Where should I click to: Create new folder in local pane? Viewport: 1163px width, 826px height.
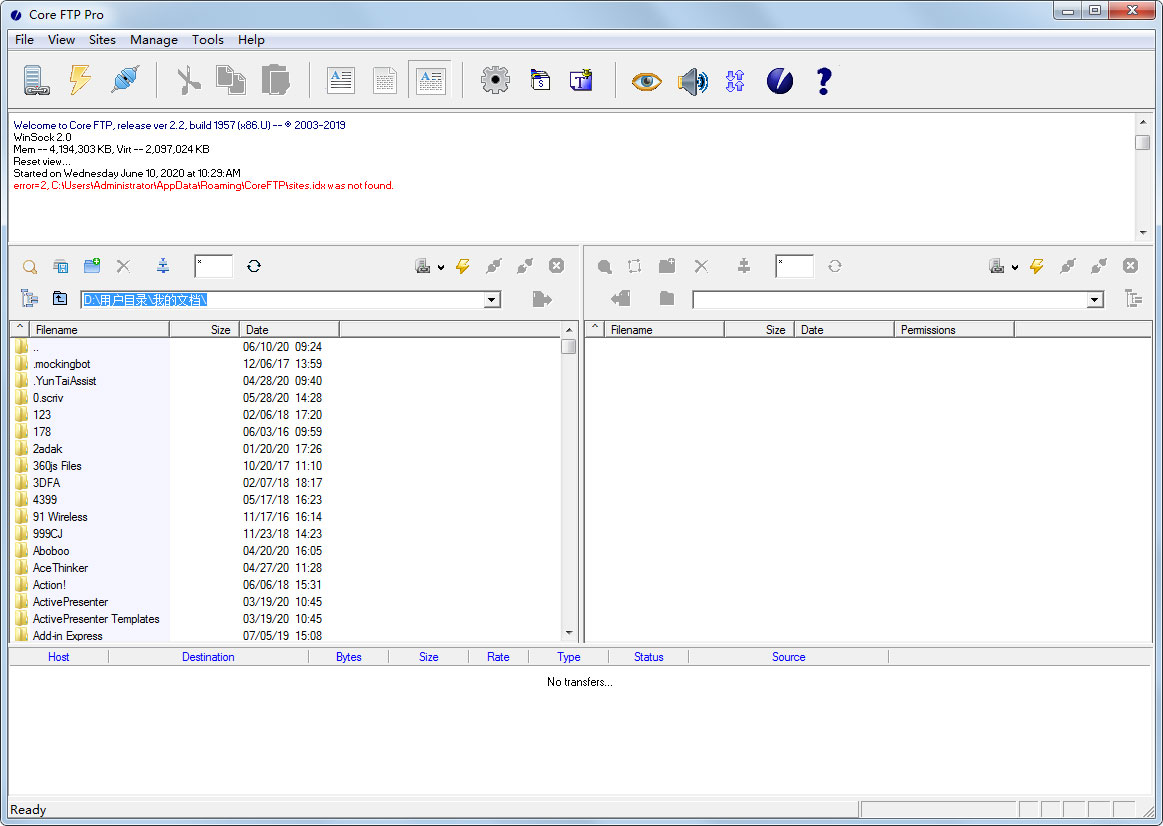click(92, 266)
